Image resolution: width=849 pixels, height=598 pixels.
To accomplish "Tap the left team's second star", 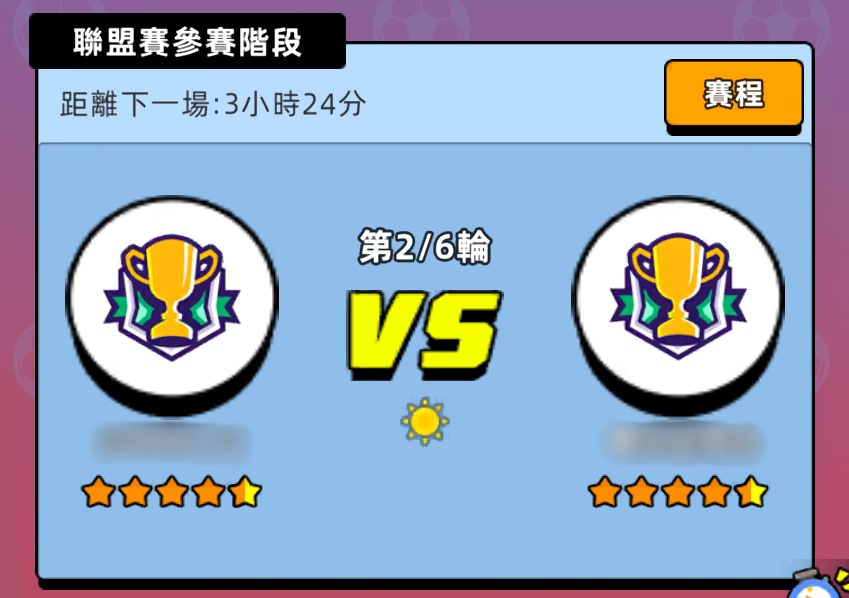I will pos(135,492).
